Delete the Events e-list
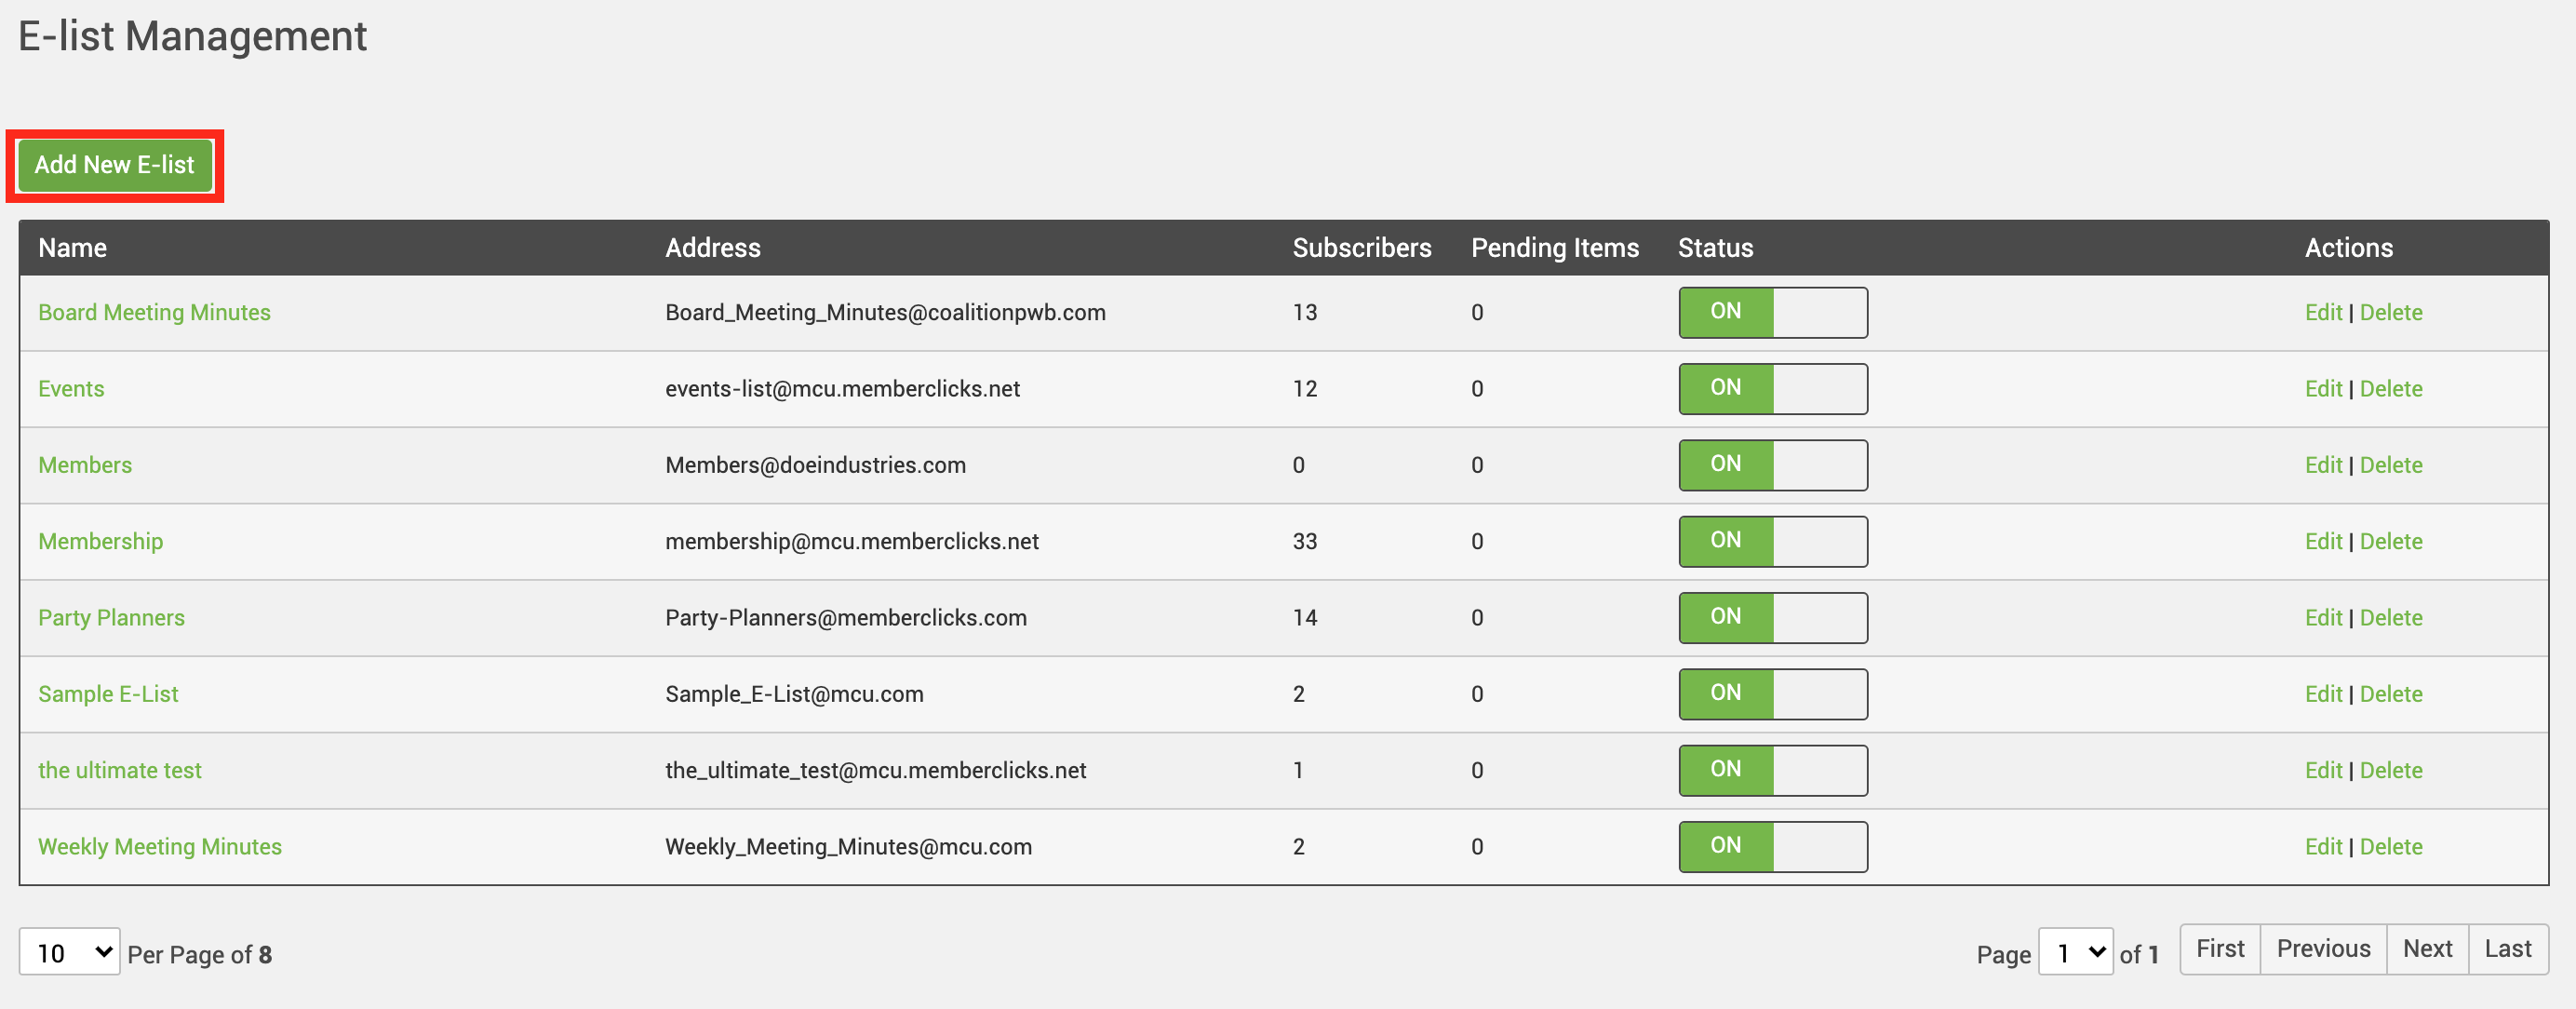 click(x=2391, y=389)
